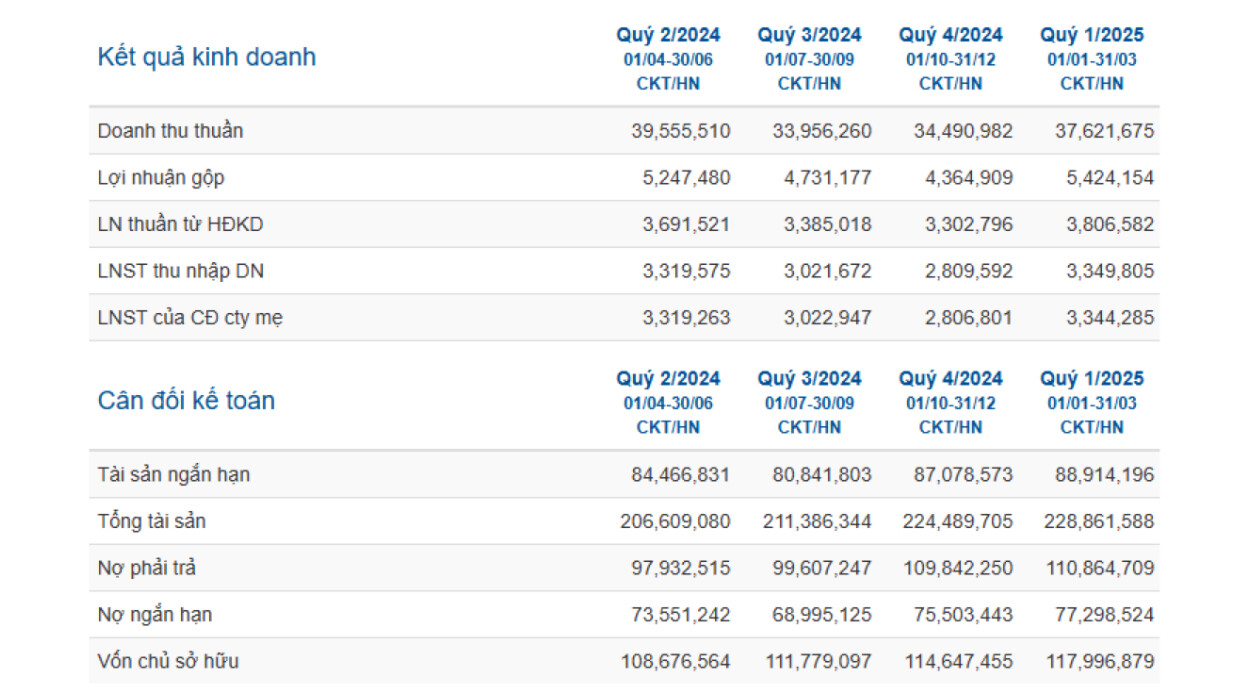Click the Kết quả kinh doanh section heading

(x=206, y=57)
